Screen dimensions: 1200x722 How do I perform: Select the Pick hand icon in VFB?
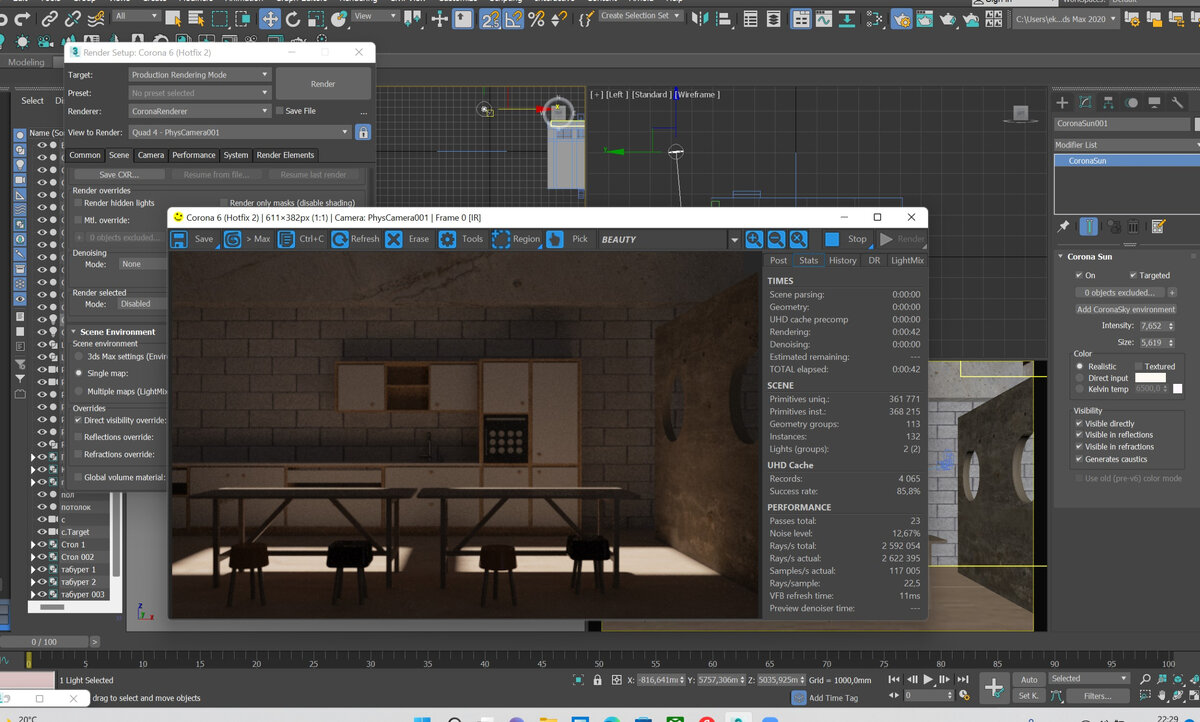pos(554,240)
